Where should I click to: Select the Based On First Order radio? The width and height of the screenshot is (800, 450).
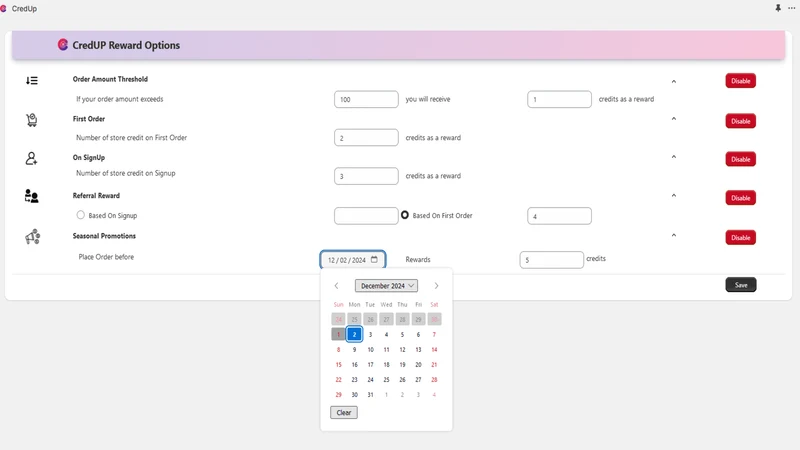tap(405, 215)
